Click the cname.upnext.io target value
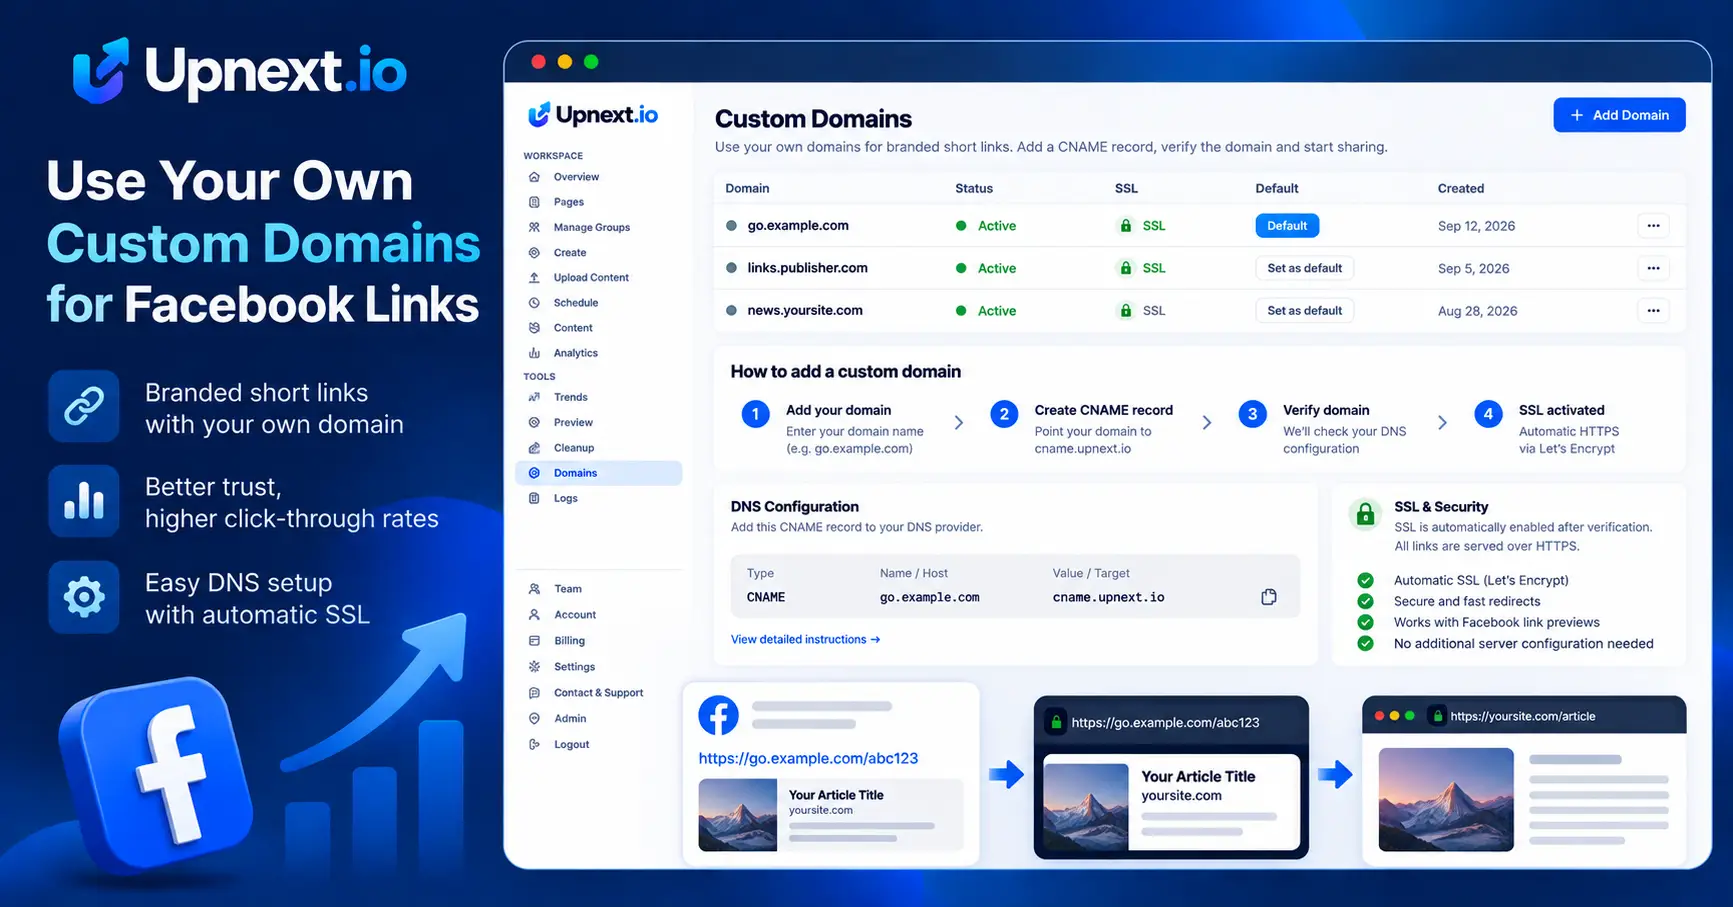This screenshot has height=907, width=1733. (x=1108, y=597)
